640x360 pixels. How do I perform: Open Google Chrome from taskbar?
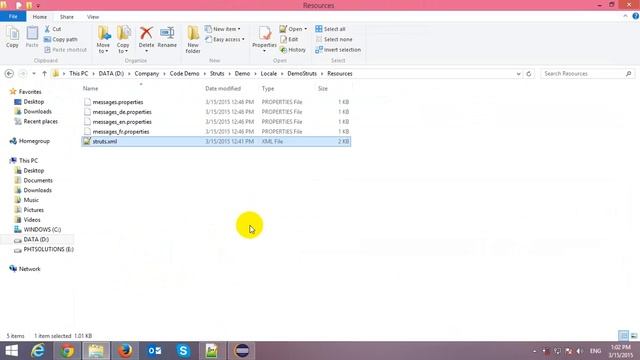pyautogui.click(x=67, y=351)
